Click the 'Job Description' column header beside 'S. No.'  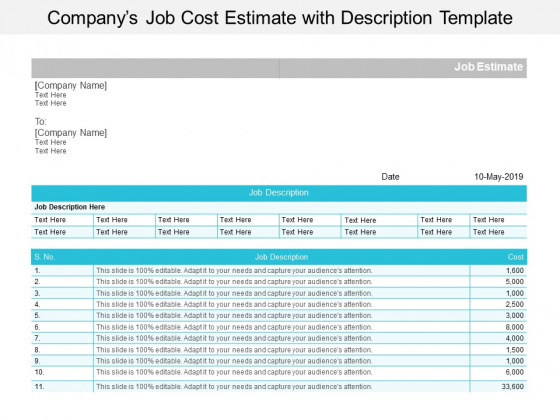[x=281, y=257]
